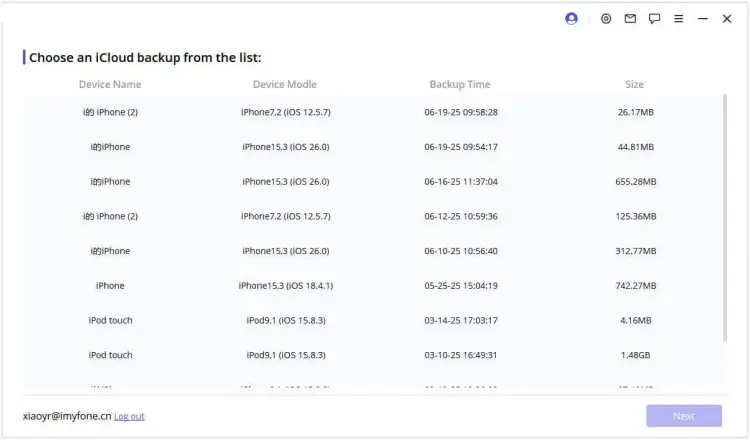Viewport: 750px width, 440px height.
Task: Click the Log out link
Action: tap(129, 417)
